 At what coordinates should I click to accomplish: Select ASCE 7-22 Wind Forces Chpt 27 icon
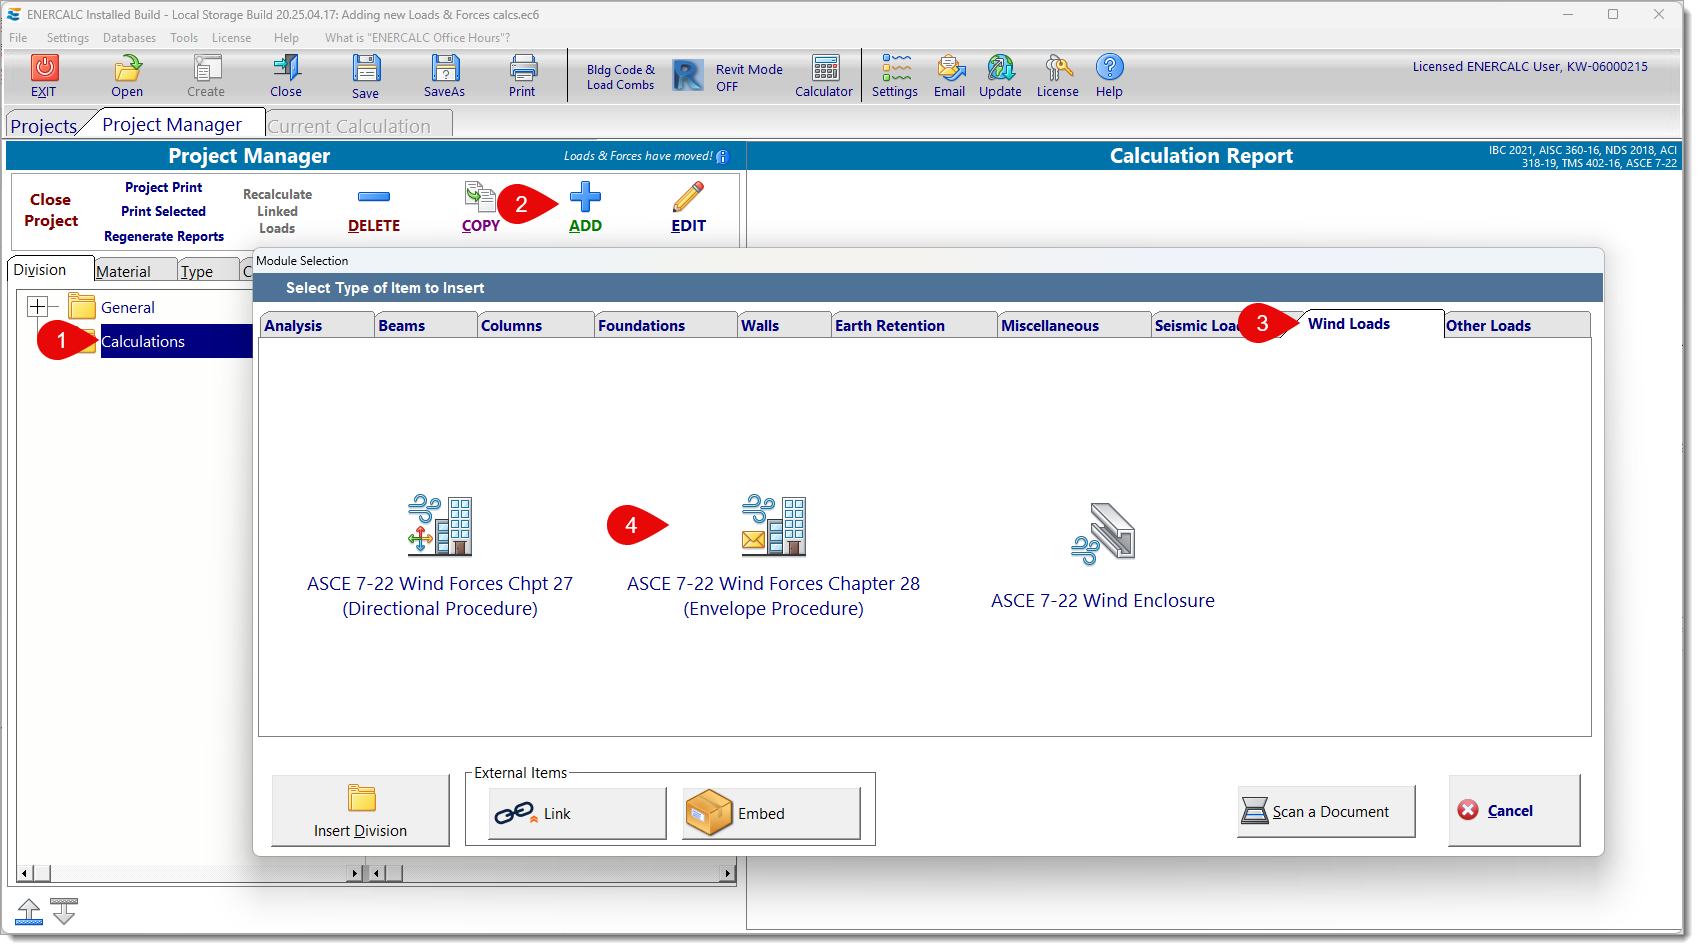(x=440, y=525)
